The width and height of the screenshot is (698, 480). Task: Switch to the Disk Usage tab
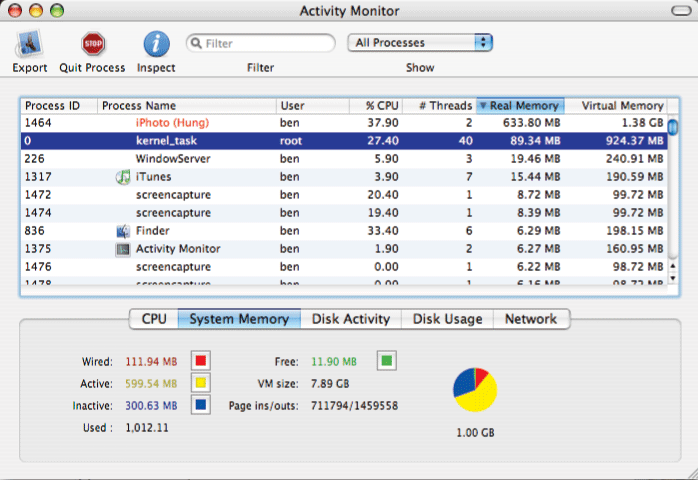tap(447, 319)
